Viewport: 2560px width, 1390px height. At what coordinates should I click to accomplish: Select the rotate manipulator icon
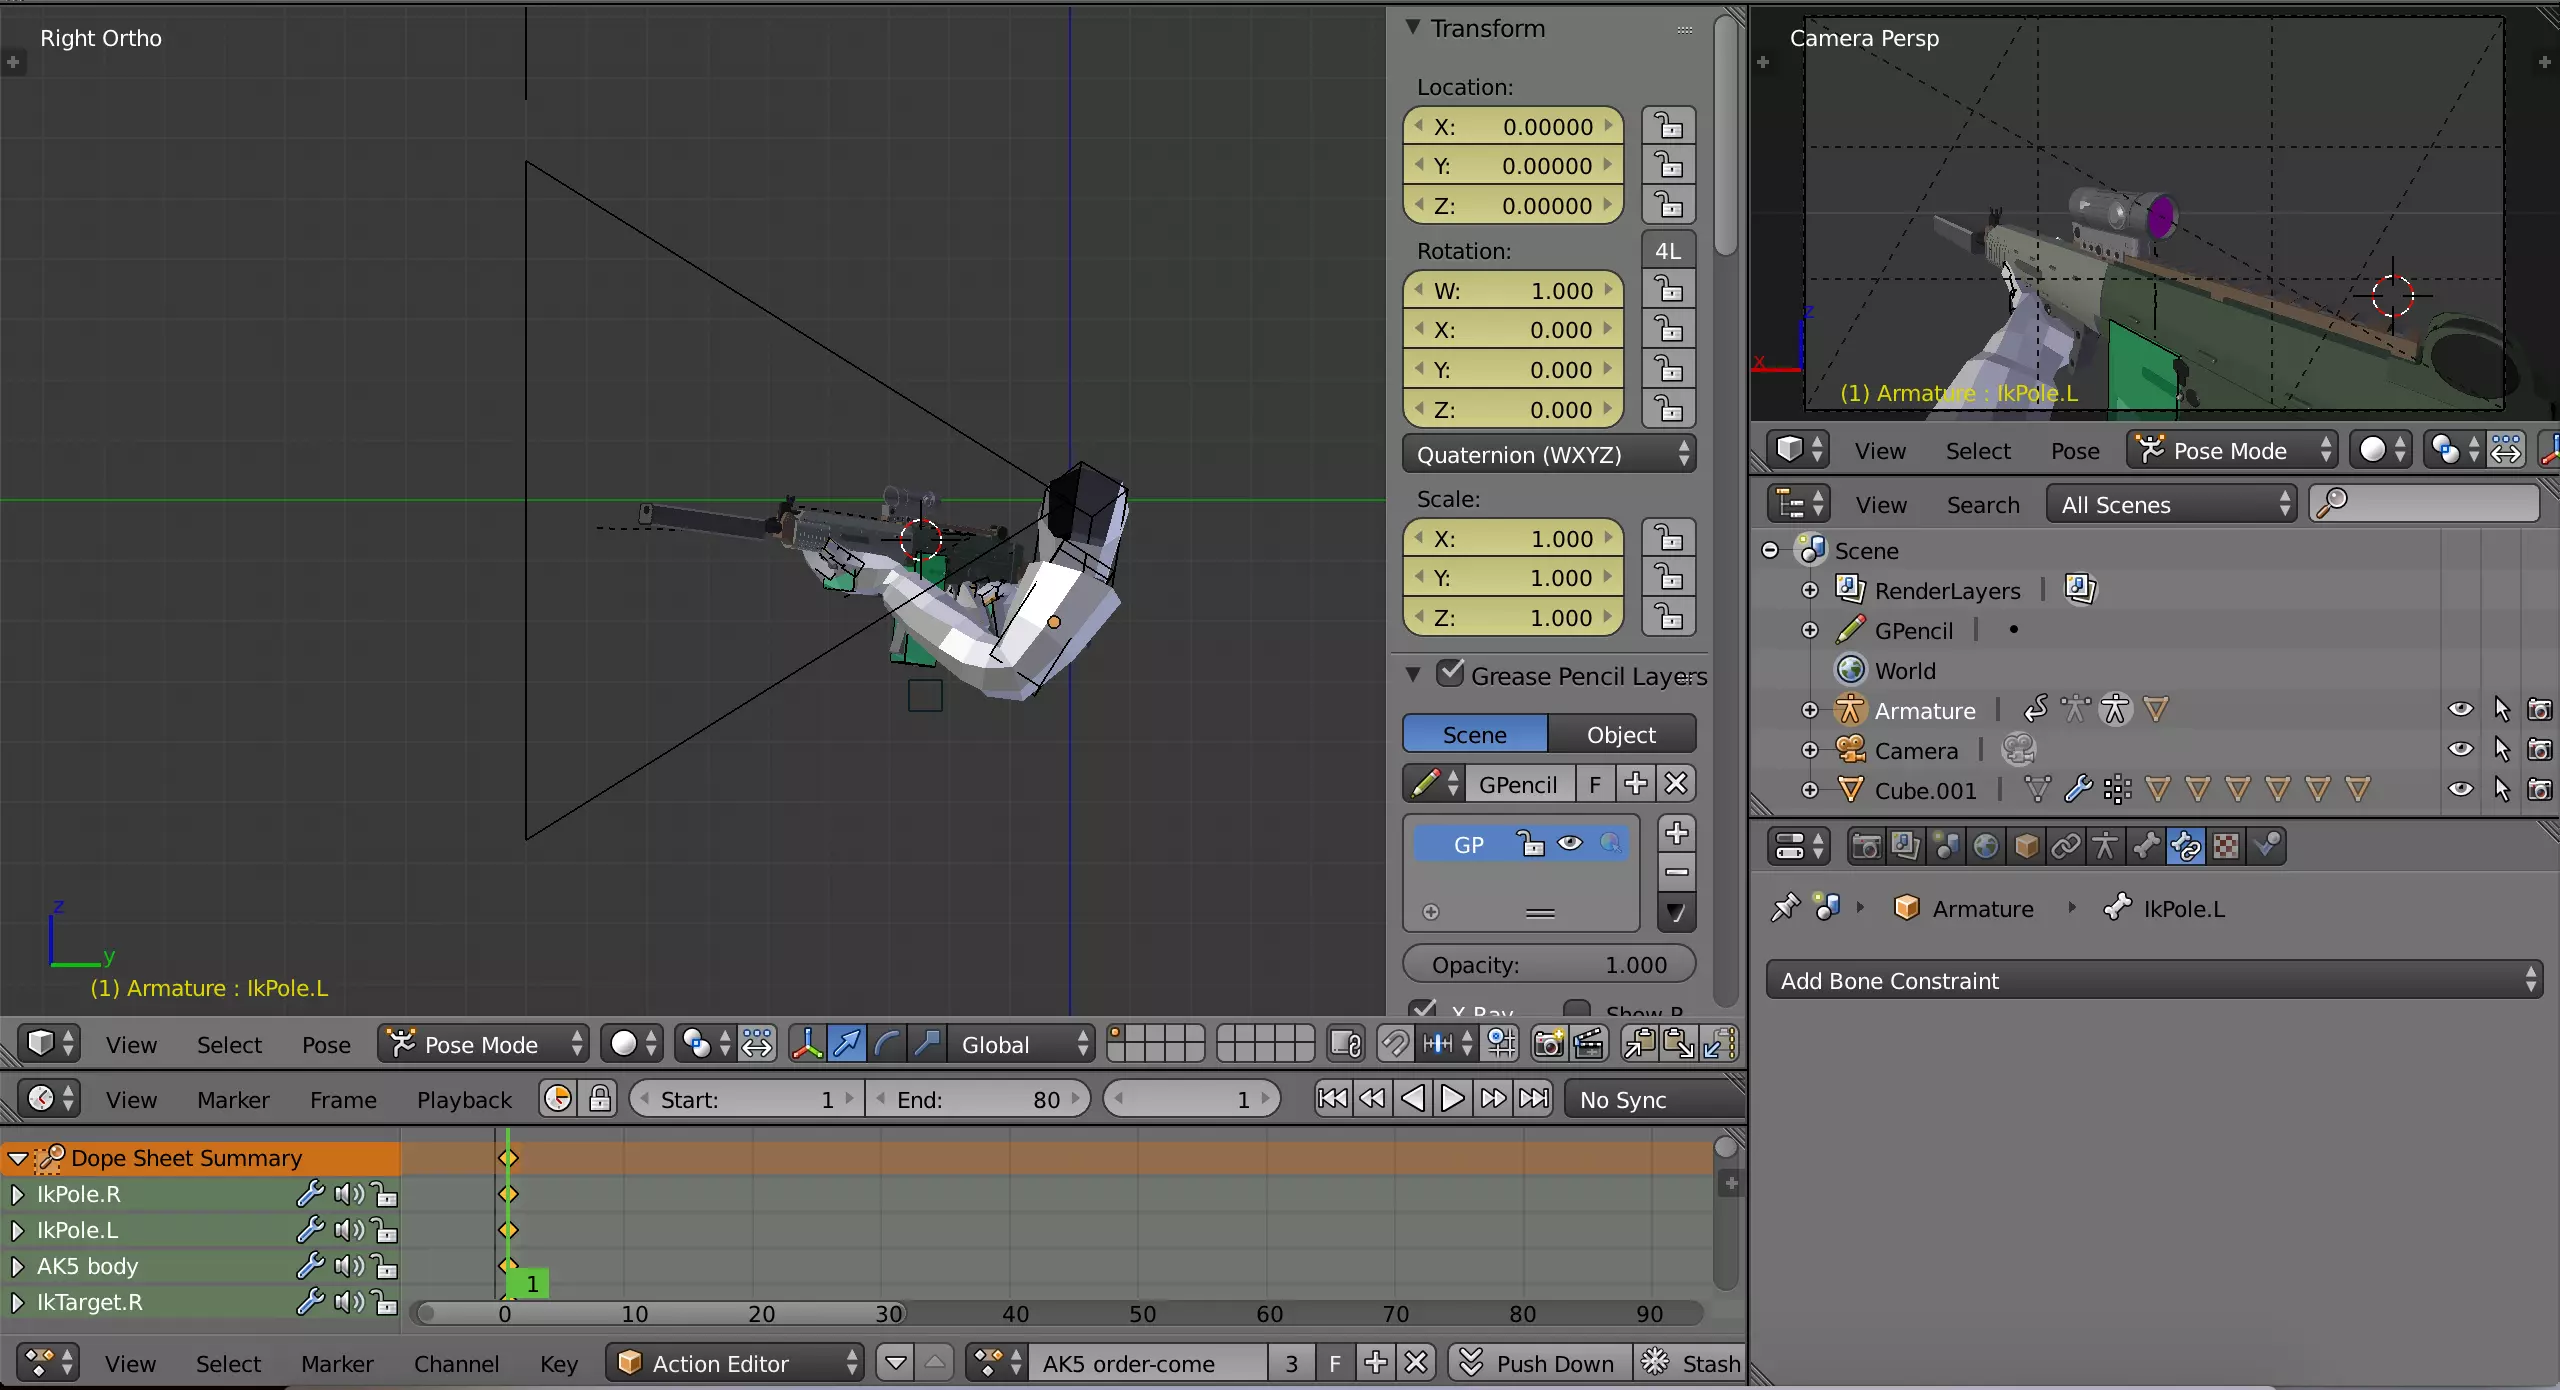(x=886, y=1044)
